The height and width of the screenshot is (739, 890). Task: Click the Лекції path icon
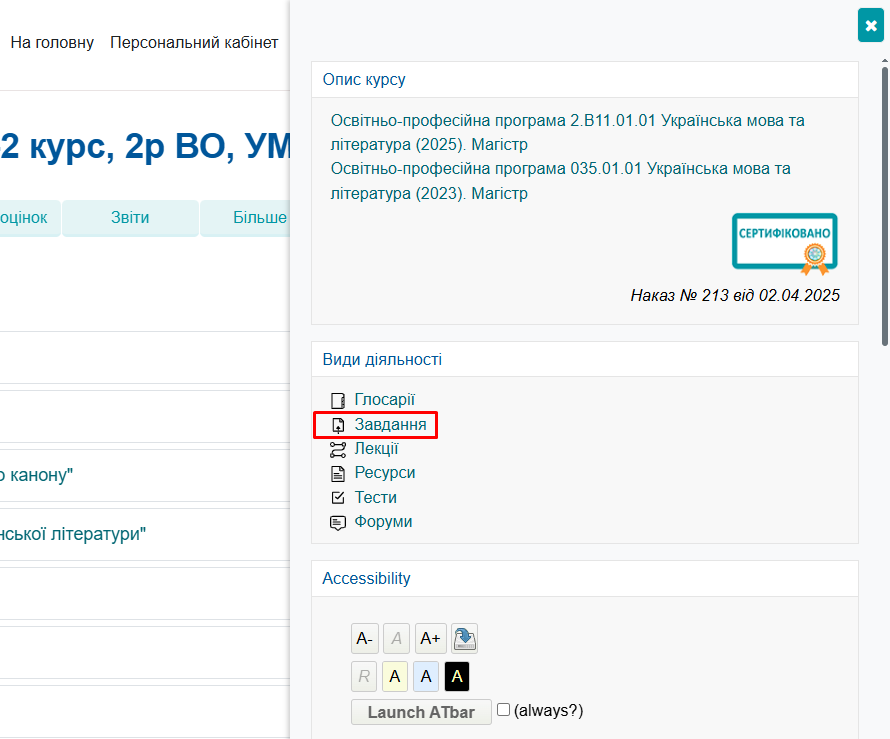click(x=337, y=449)
